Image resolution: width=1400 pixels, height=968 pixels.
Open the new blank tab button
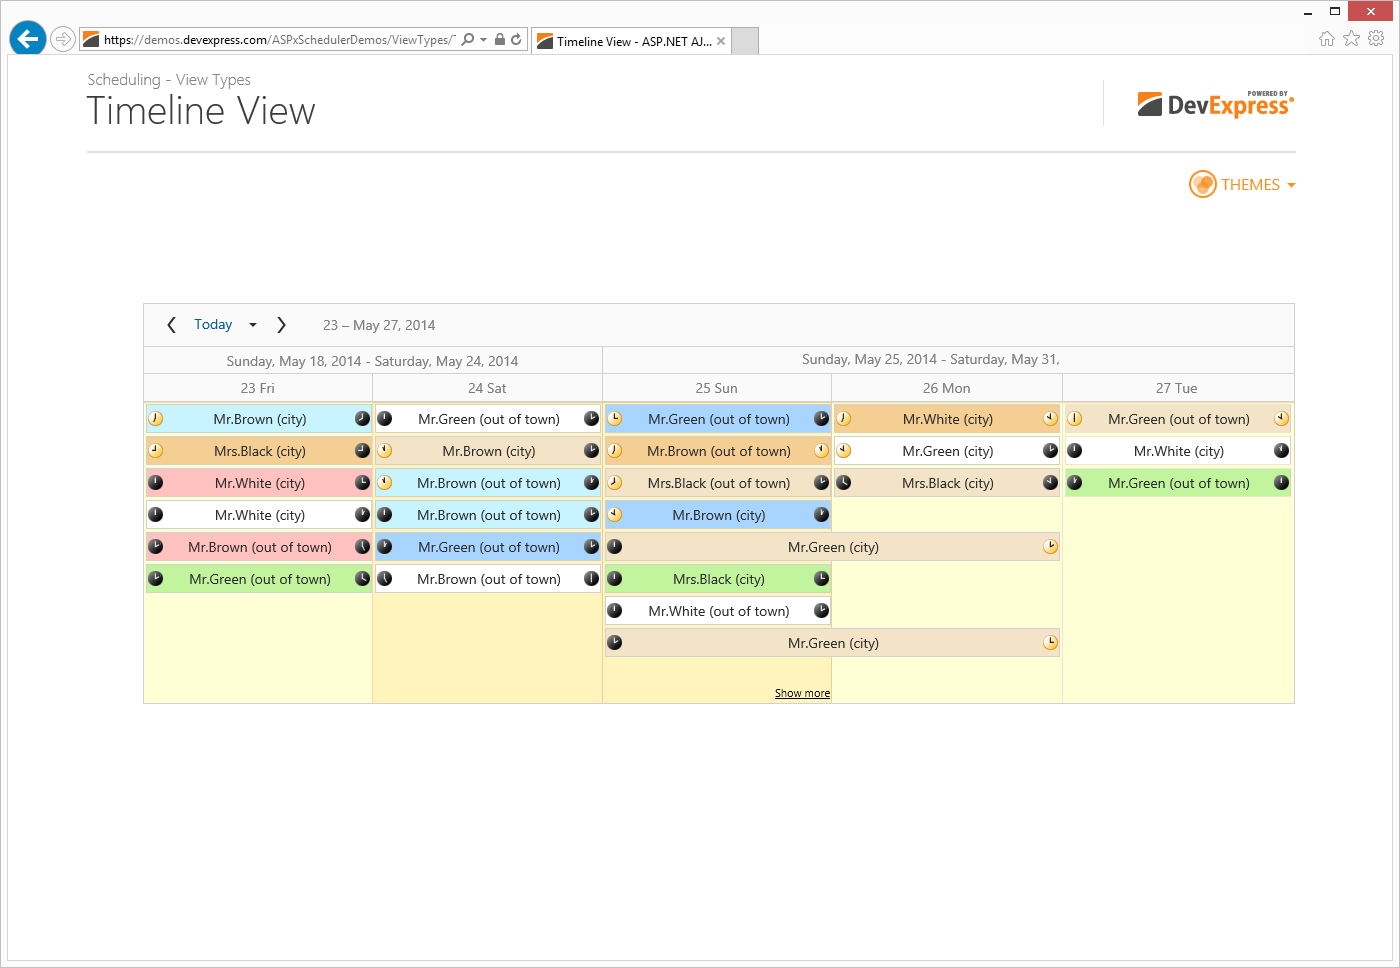745,41
